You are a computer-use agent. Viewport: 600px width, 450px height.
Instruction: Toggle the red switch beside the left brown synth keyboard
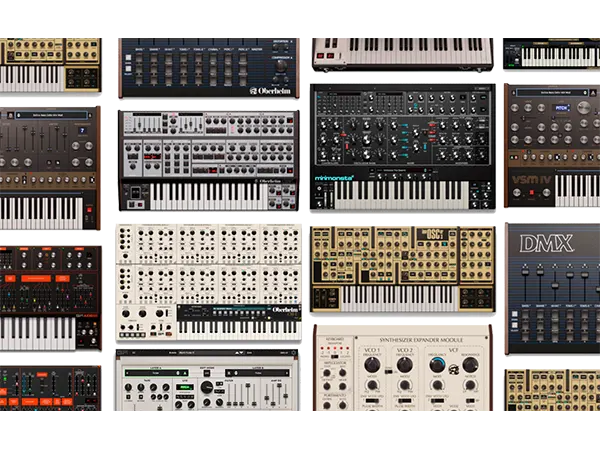point(89,209)
